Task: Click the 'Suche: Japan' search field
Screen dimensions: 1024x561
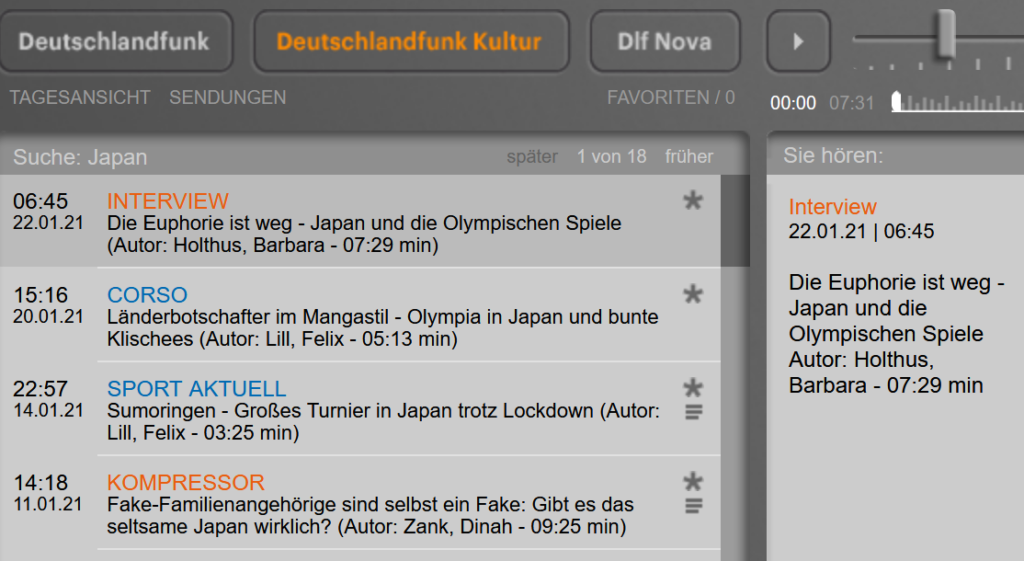Action: tap(80, 157)
